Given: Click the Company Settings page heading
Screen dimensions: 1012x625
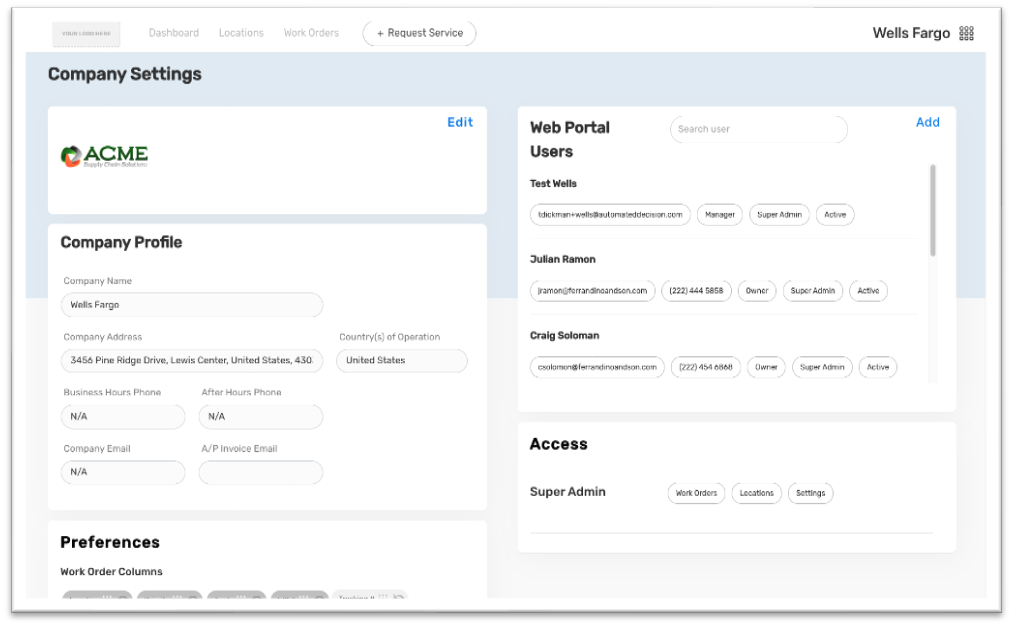Looking at the screenshot, I should click(125, 74).
